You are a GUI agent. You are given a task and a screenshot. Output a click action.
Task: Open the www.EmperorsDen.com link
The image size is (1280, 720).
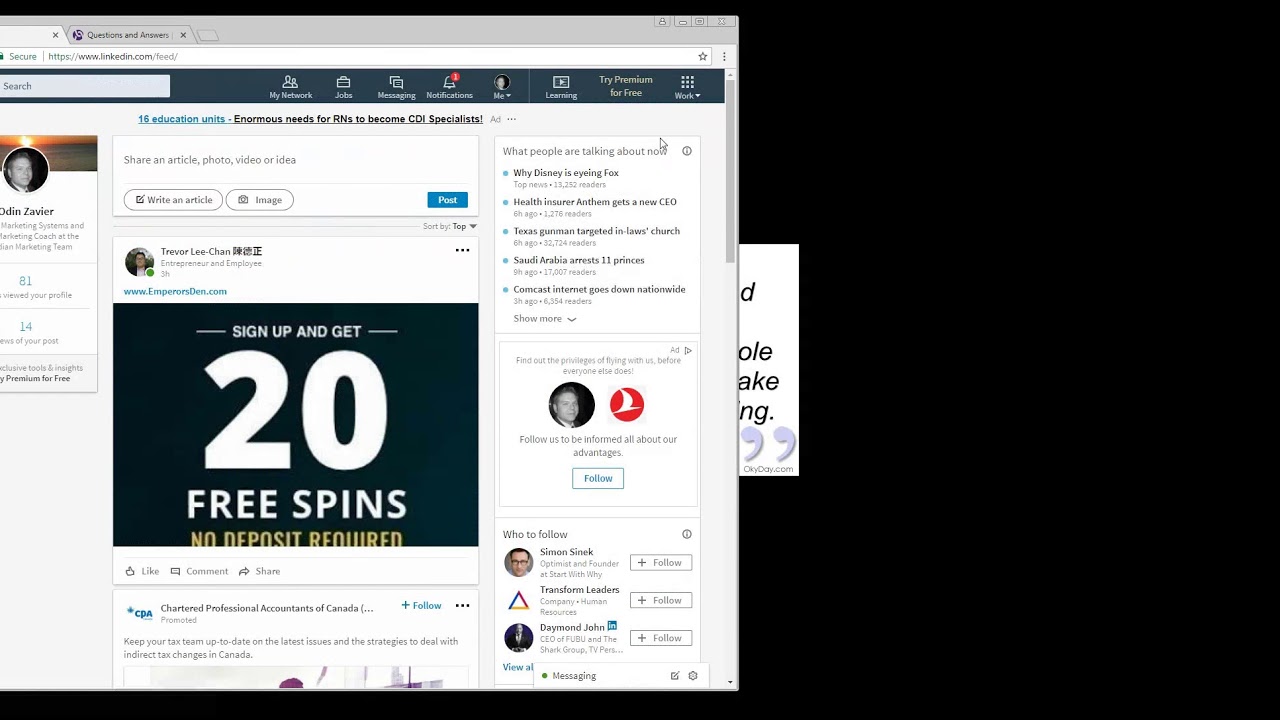click(x=175, y=291)
